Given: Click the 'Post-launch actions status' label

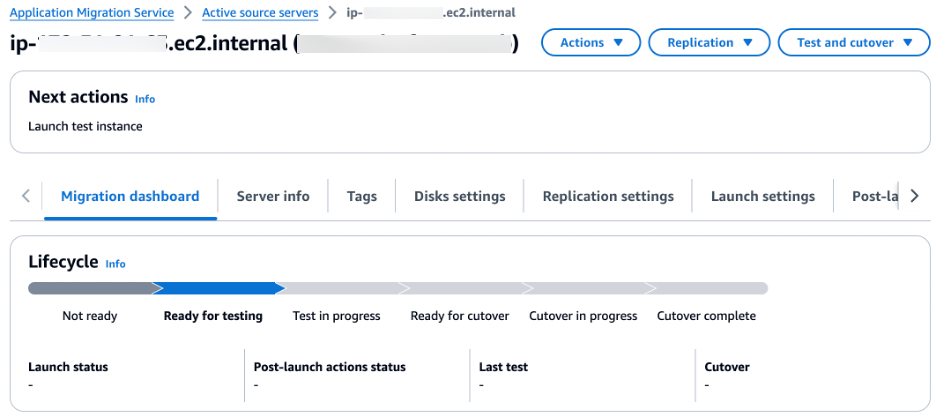Looking at the screenshot, I should [330, 367].
